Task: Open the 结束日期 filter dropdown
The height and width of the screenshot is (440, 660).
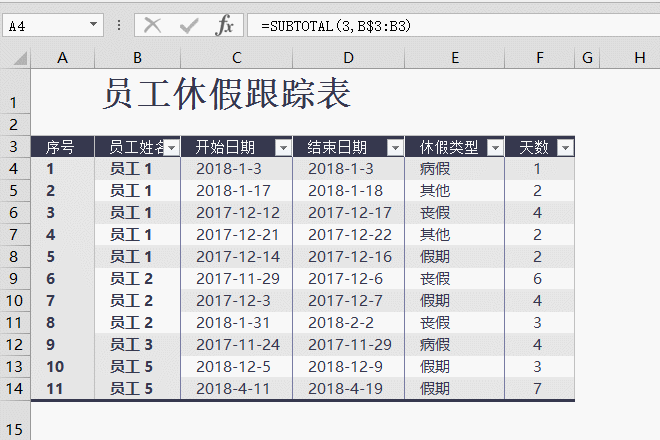Action: (x=395, y=148)
